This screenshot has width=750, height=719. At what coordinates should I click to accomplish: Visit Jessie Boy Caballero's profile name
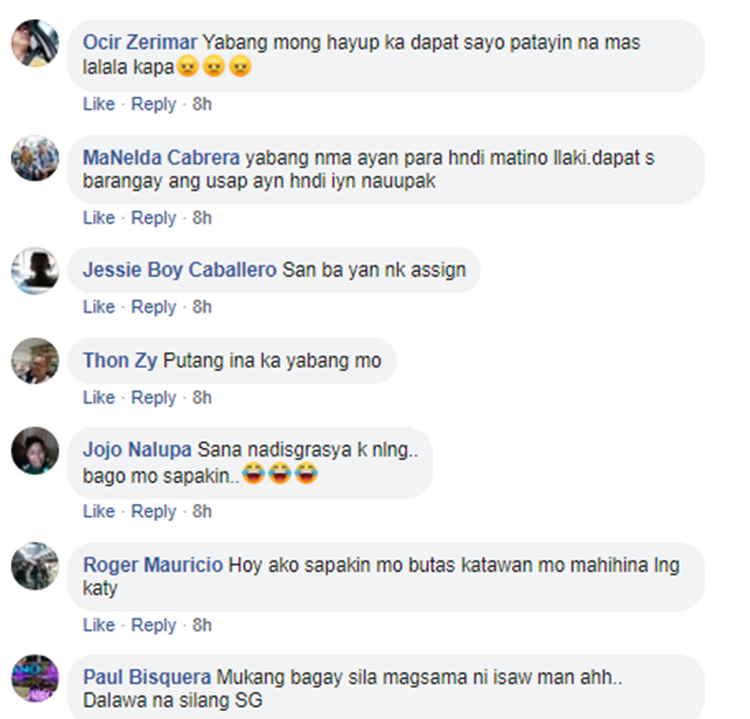[x=180, y=270]
